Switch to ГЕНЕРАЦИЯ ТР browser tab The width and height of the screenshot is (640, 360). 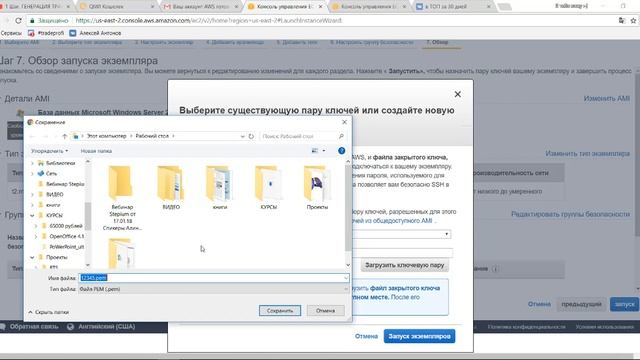click(35, 7)
